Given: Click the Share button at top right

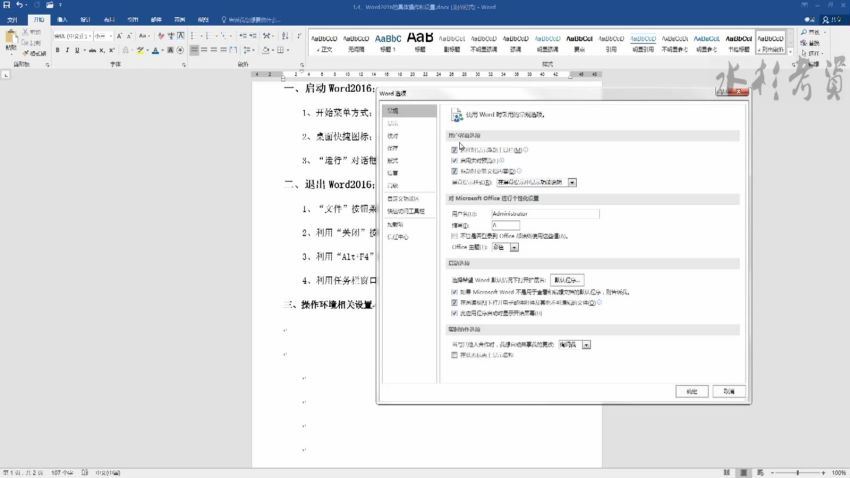Looking at the screenshot, I should (x=832, y=20).
